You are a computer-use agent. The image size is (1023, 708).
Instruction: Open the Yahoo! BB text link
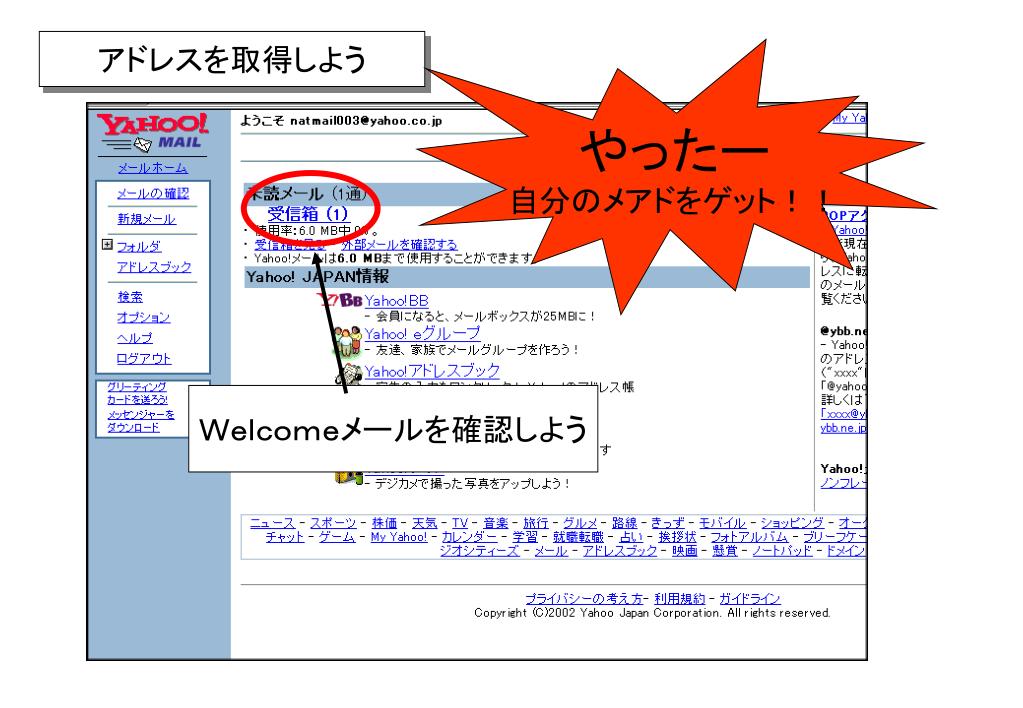tap(396, 300)
